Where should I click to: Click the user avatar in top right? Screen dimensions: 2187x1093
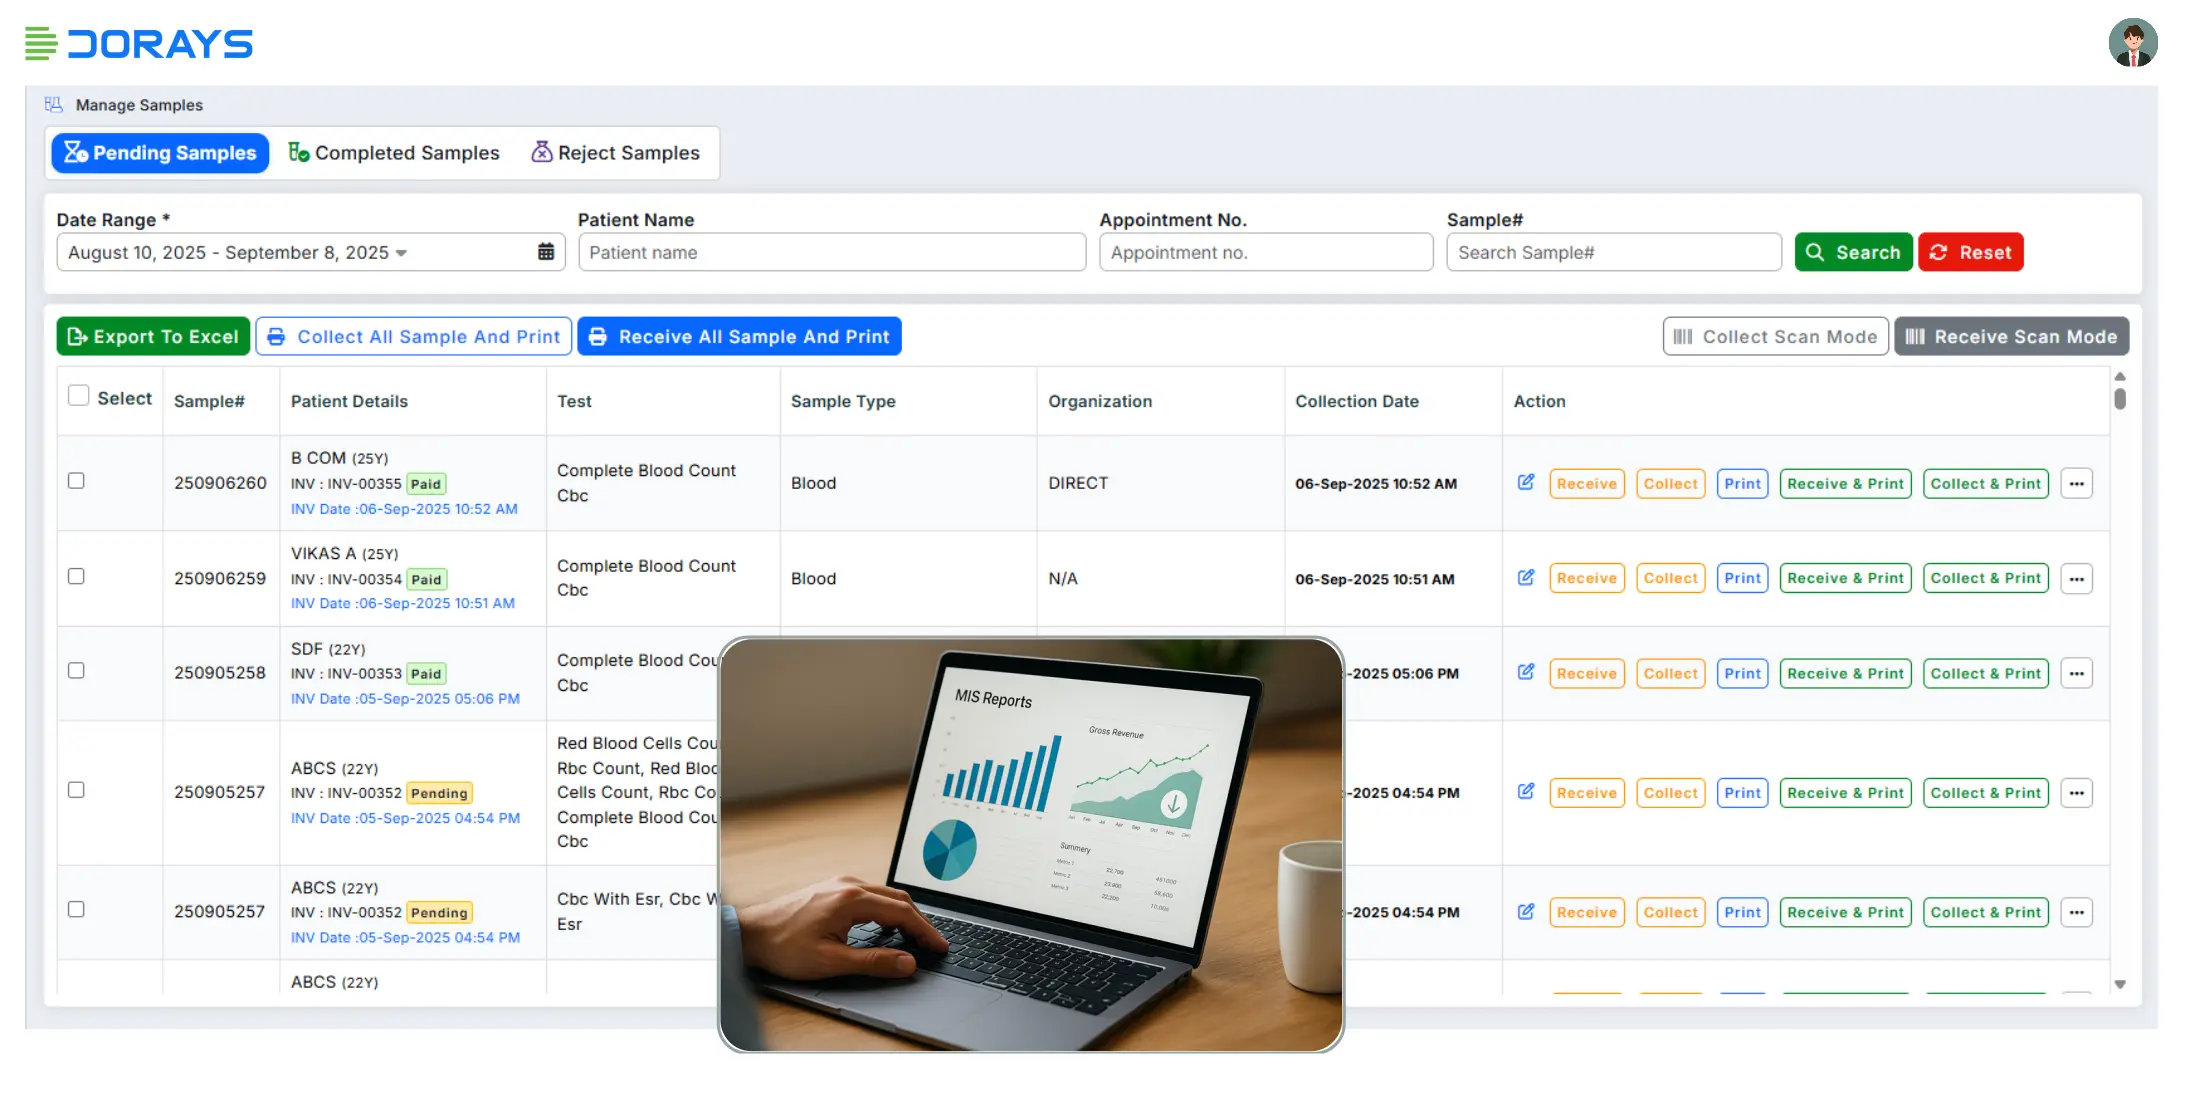point(2132,43)
